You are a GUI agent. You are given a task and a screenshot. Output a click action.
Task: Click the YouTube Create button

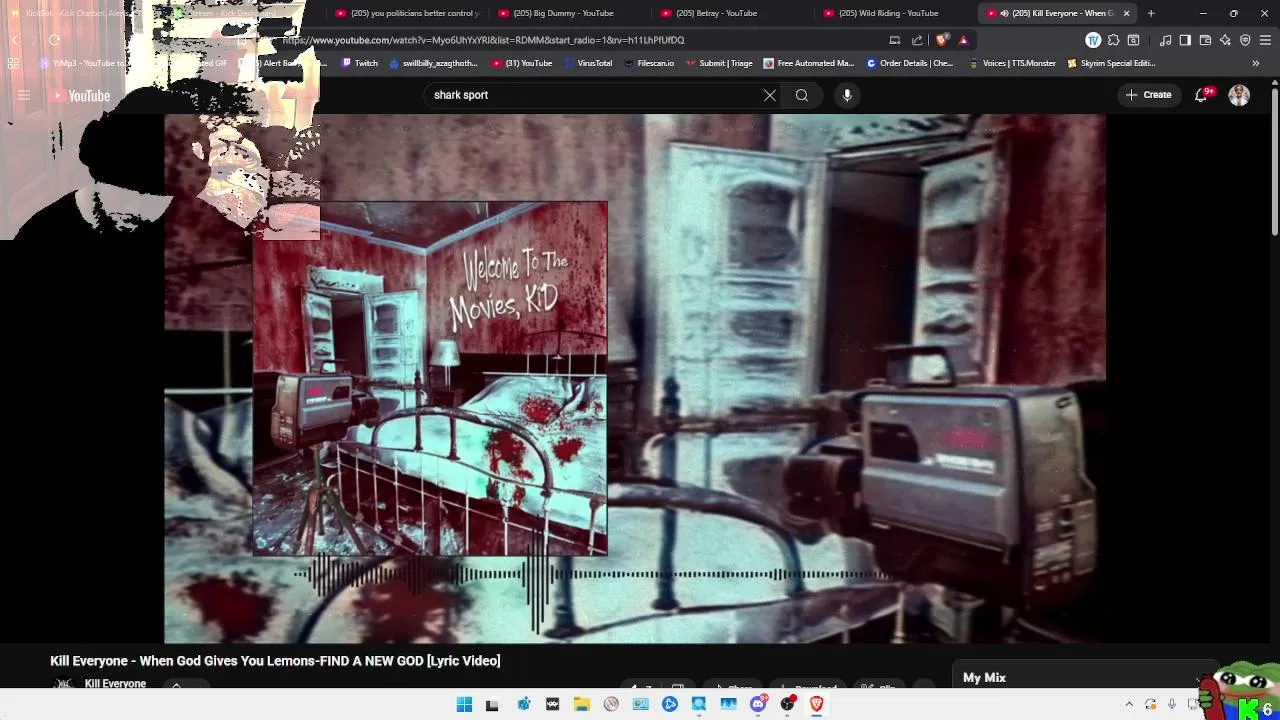[1148, 95]
